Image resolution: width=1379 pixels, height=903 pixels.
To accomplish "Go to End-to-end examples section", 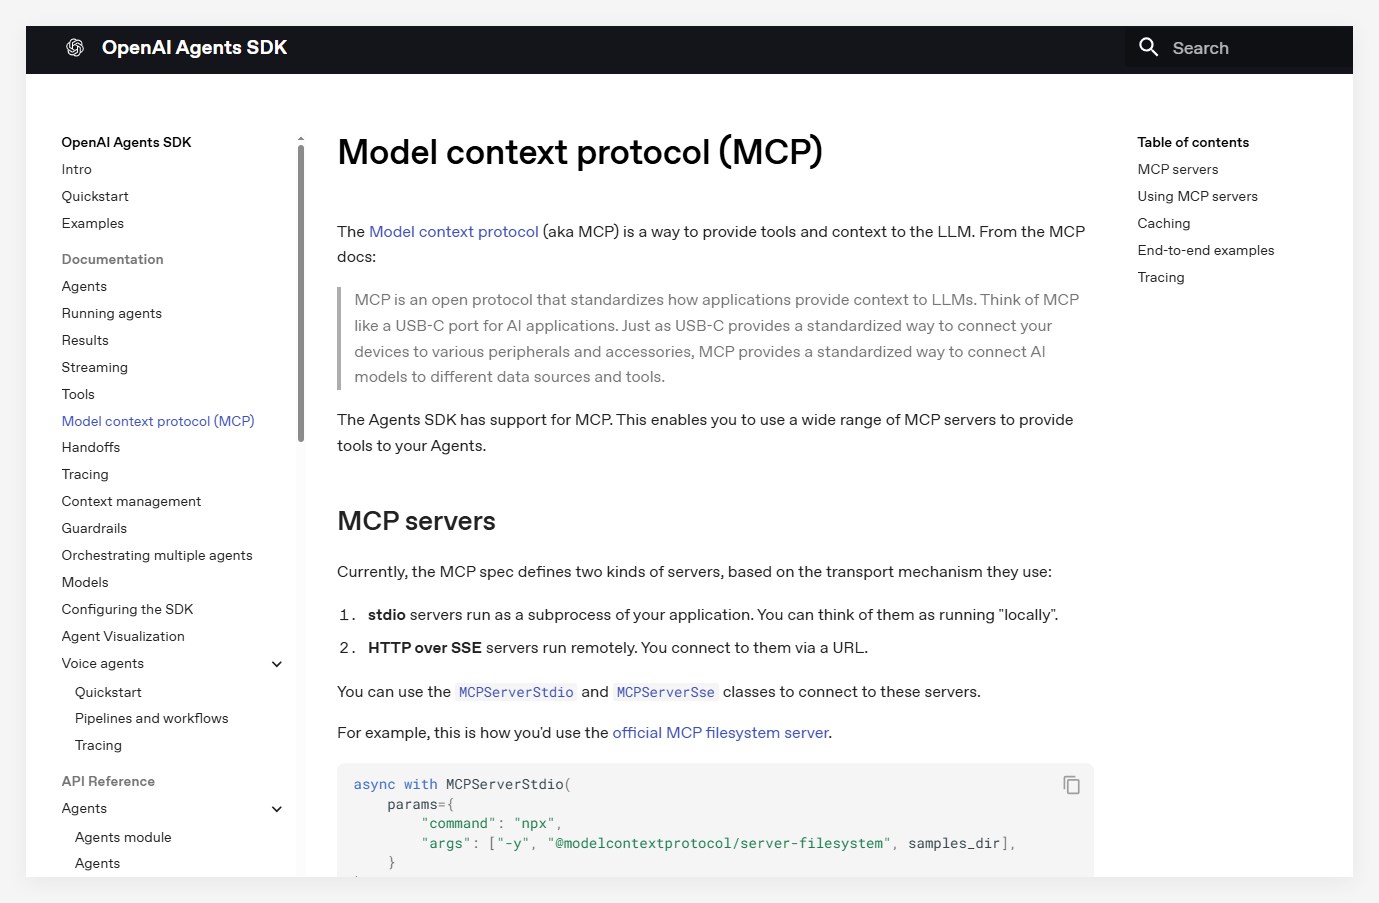I will (1206, 251).
